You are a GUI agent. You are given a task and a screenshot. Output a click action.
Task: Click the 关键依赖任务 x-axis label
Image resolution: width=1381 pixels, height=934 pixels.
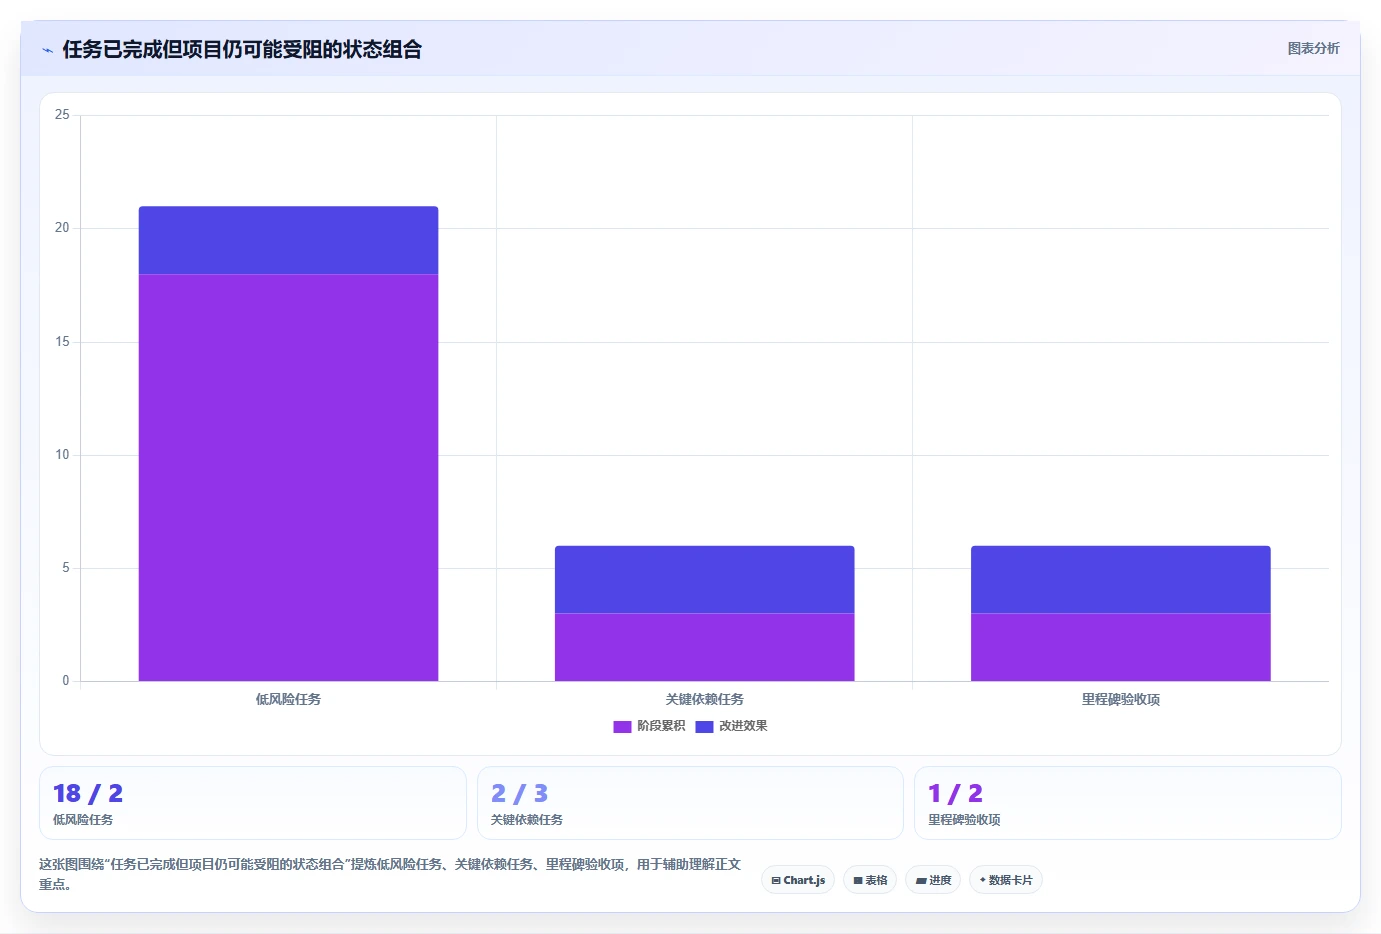(x=704, y=699)
